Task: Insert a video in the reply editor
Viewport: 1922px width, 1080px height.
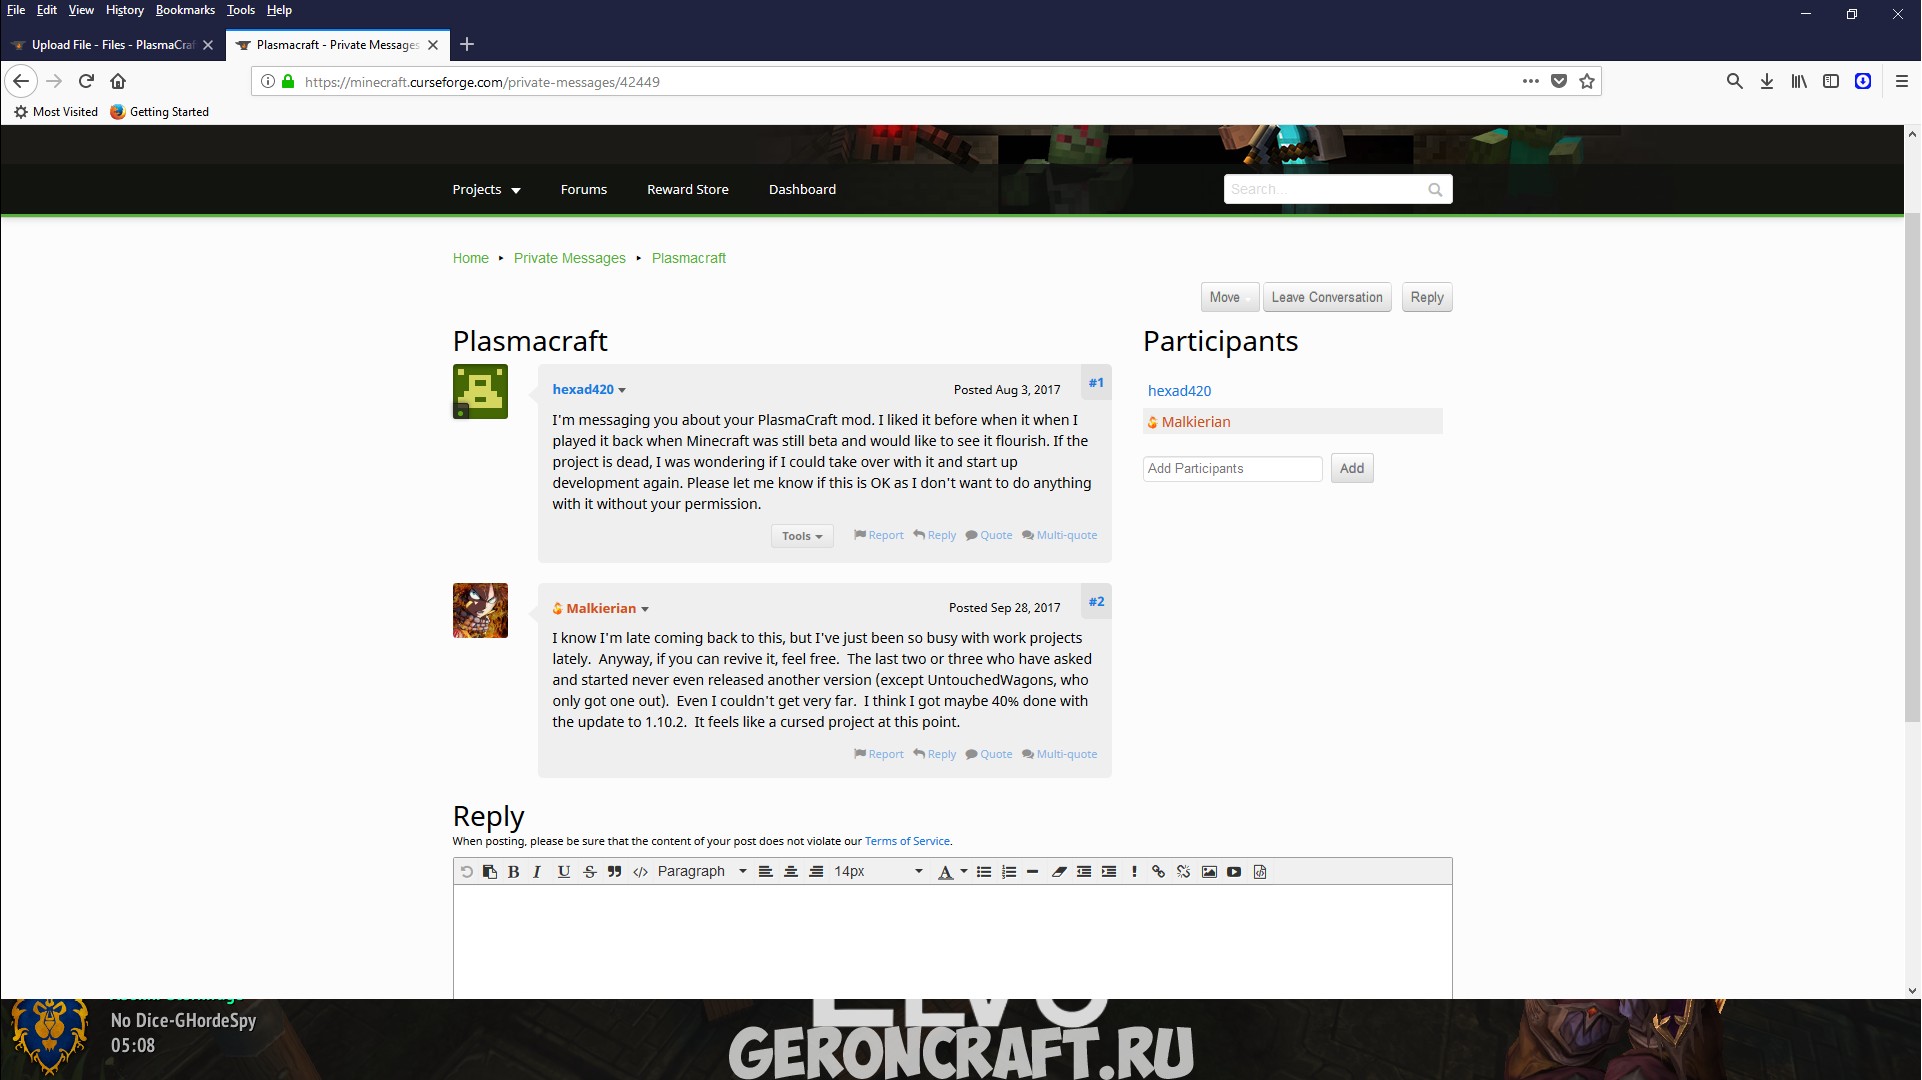Action: [1234, 872]
